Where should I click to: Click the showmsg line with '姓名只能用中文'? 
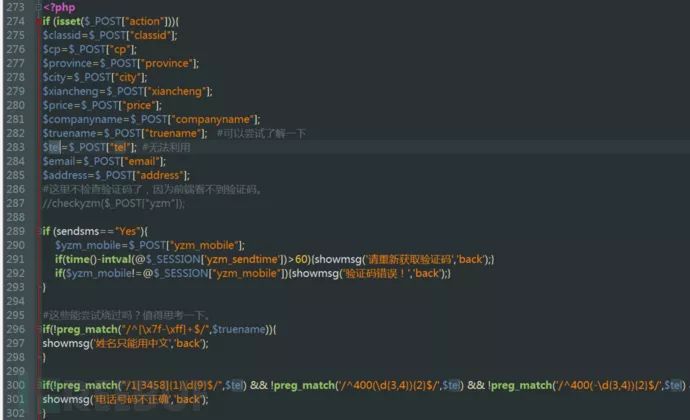point(125,343)
